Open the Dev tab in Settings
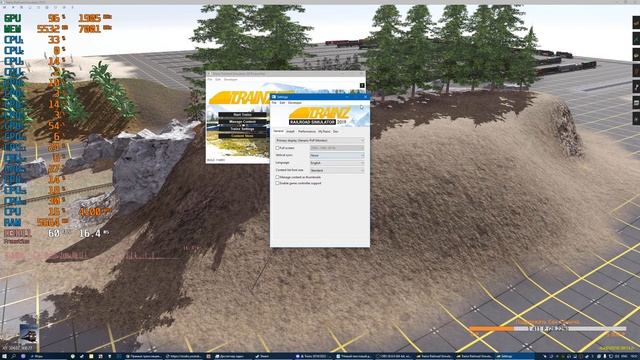Image resolution: width=640 pixels, height=360 pixels. (x=336, y=131)
